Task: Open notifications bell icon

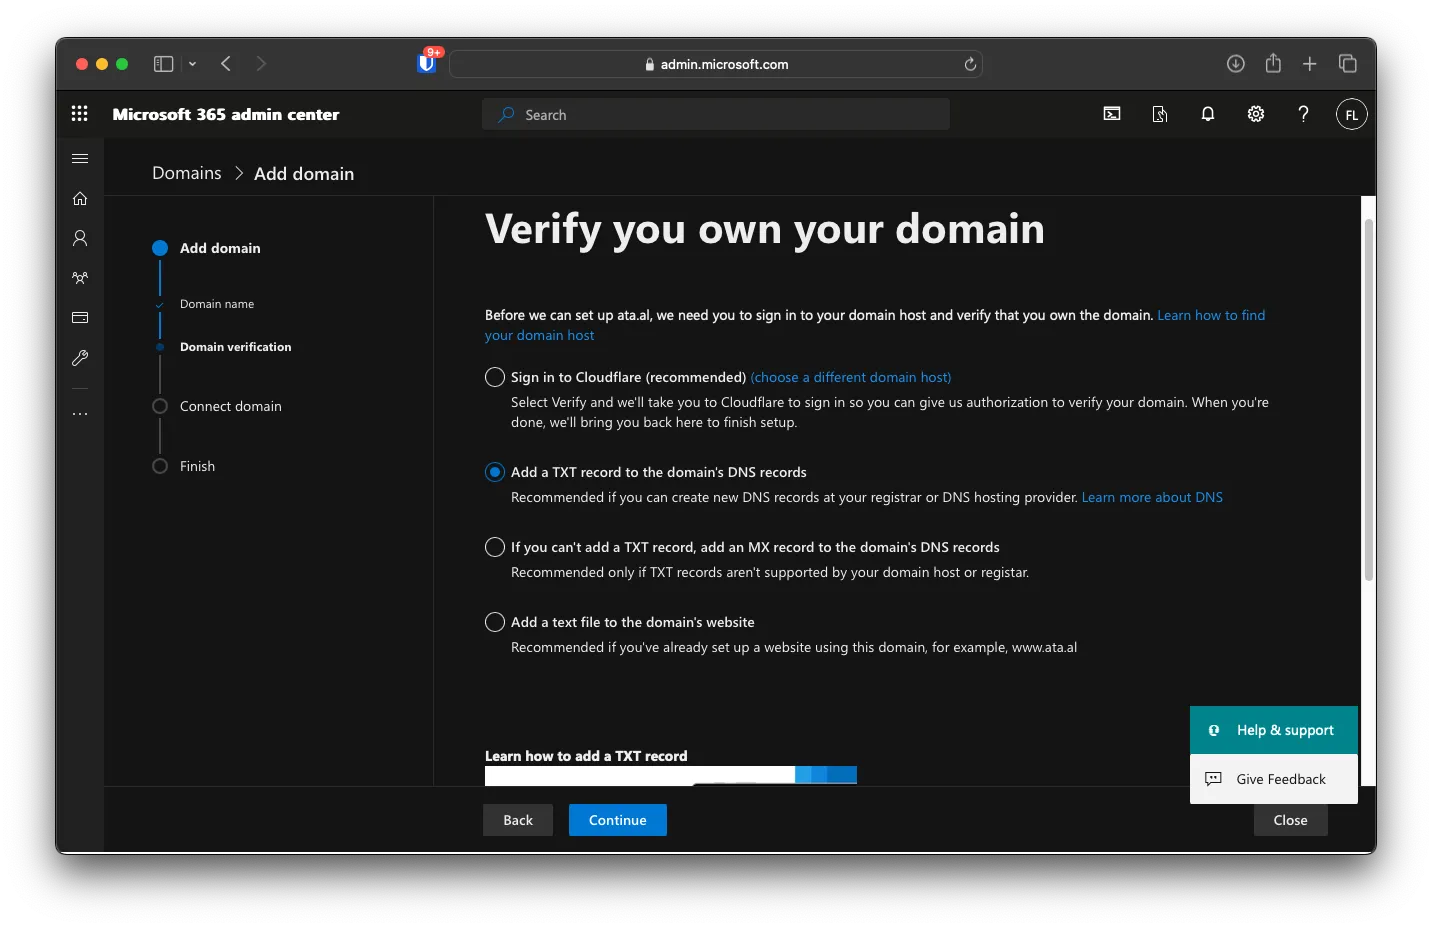Action: [x=1208, y=114]
